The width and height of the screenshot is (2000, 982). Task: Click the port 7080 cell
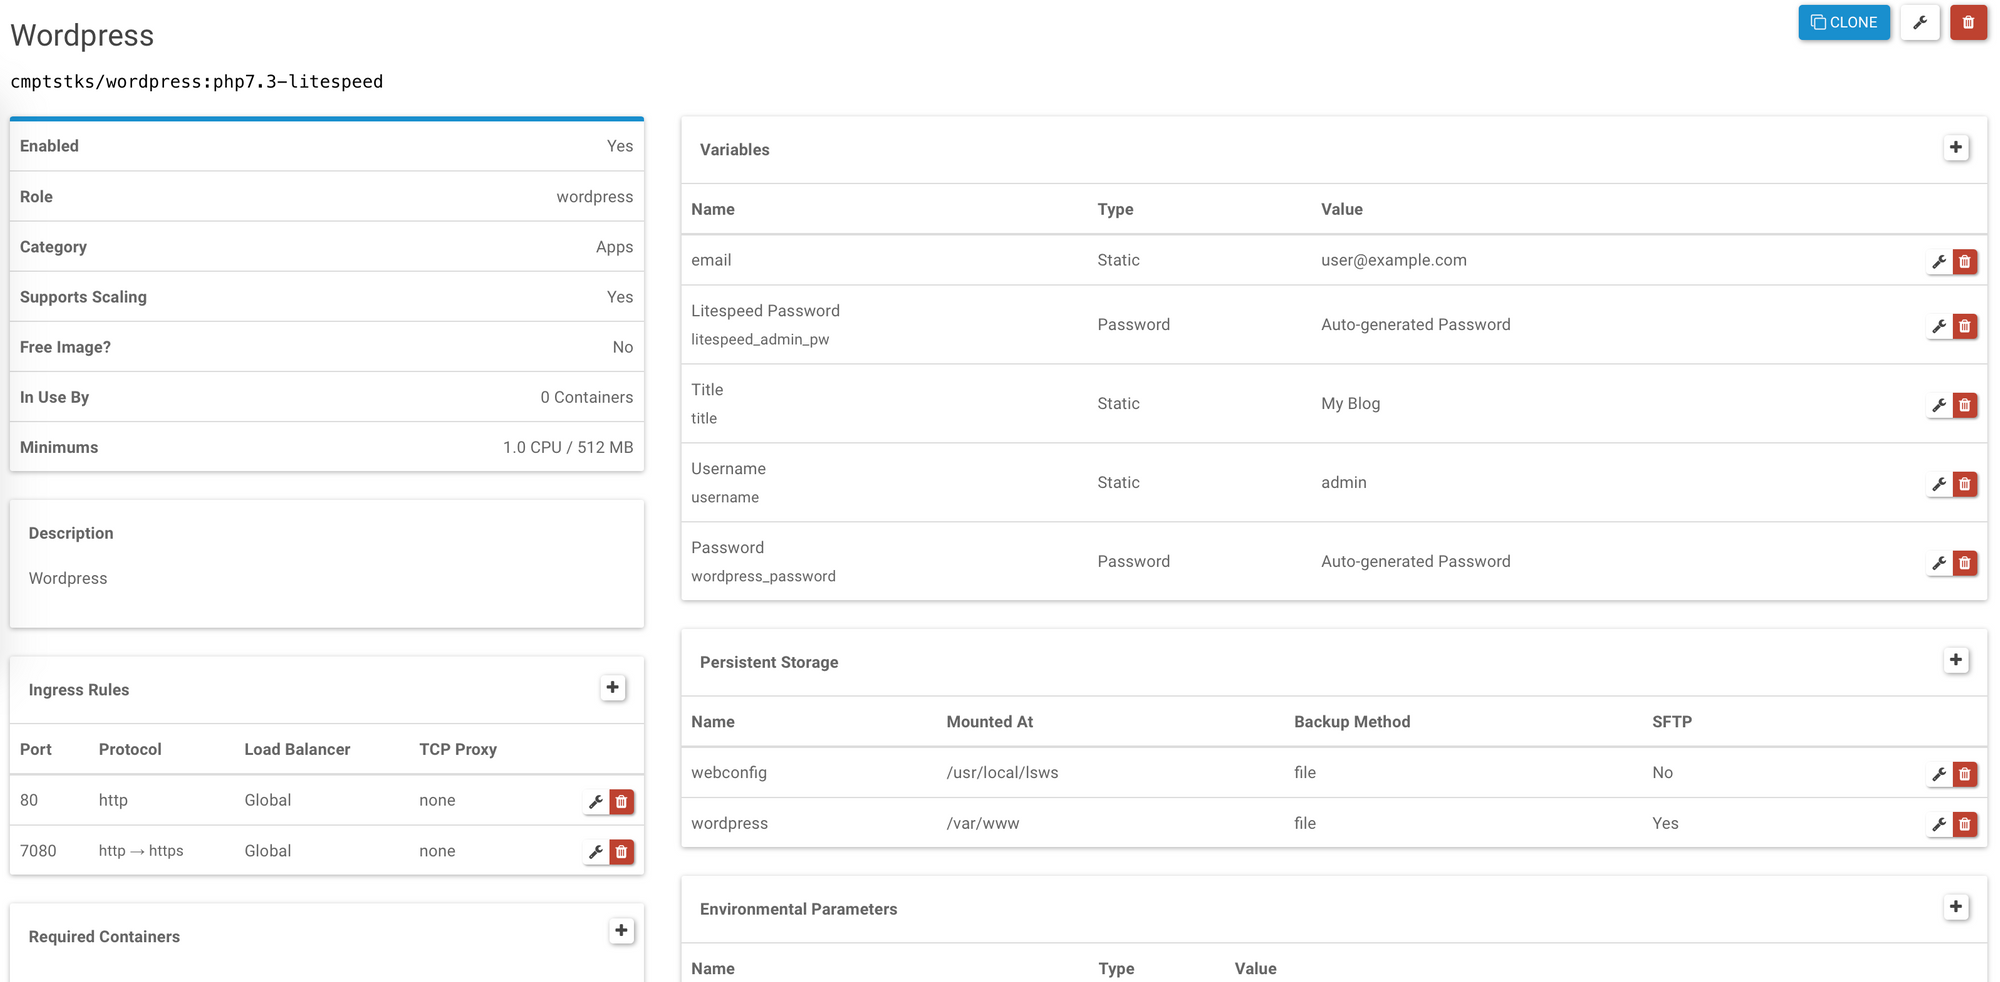point(38,850)
